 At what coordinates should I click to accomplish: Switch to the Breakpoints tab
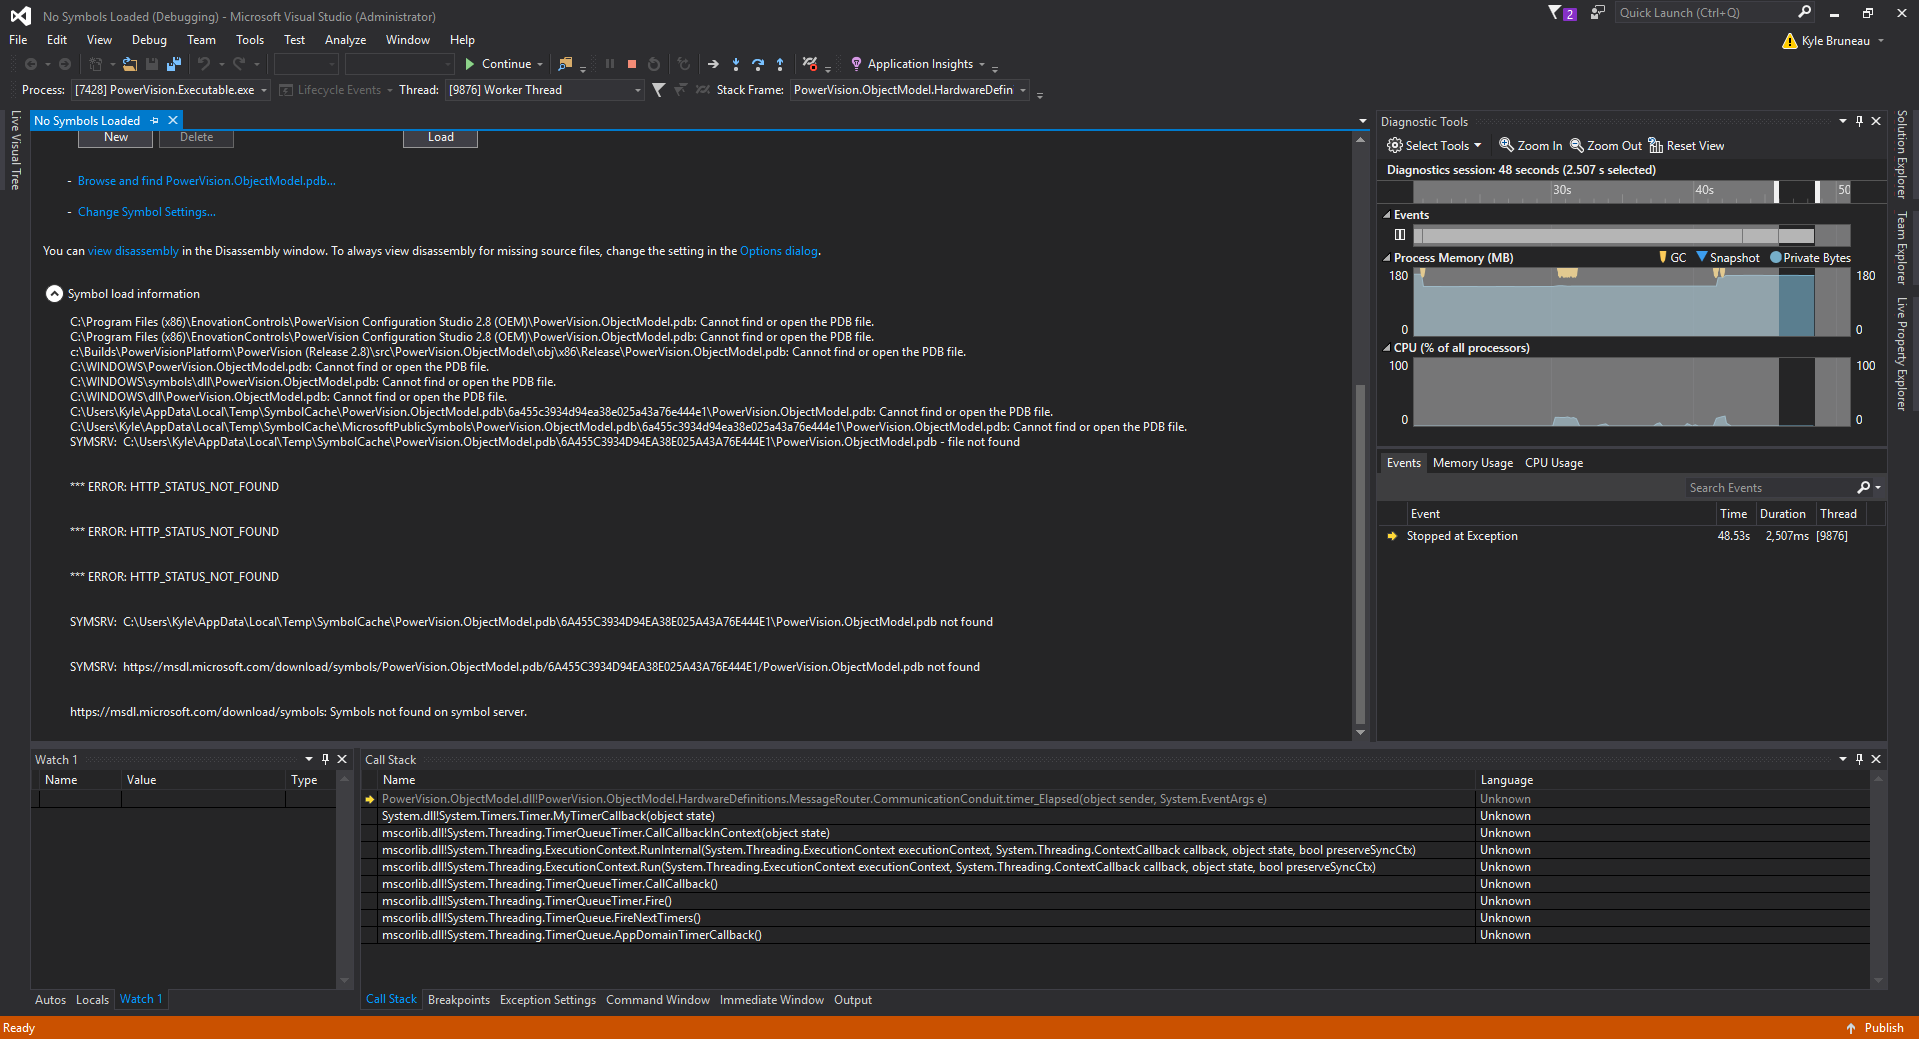click(459, 1000)
